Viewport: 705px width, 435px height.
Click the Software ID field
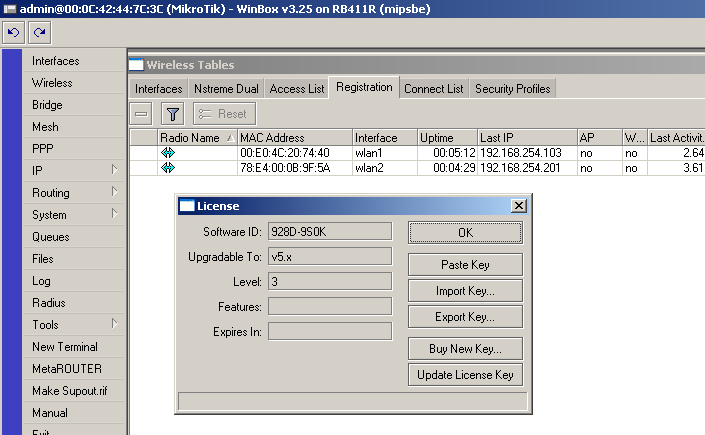(x=330, y=232)
